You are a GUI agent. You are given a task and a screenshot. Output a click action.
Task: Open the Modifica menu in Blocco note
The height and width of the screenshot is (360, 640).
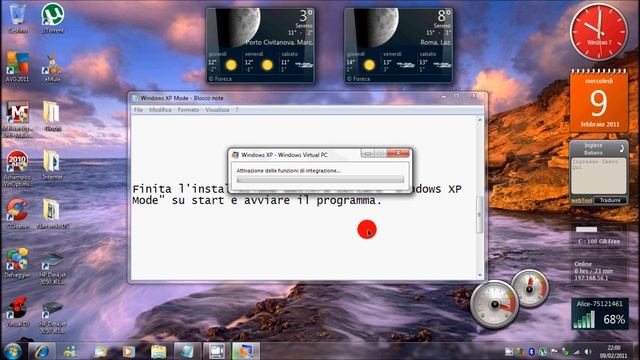(160, 110)
